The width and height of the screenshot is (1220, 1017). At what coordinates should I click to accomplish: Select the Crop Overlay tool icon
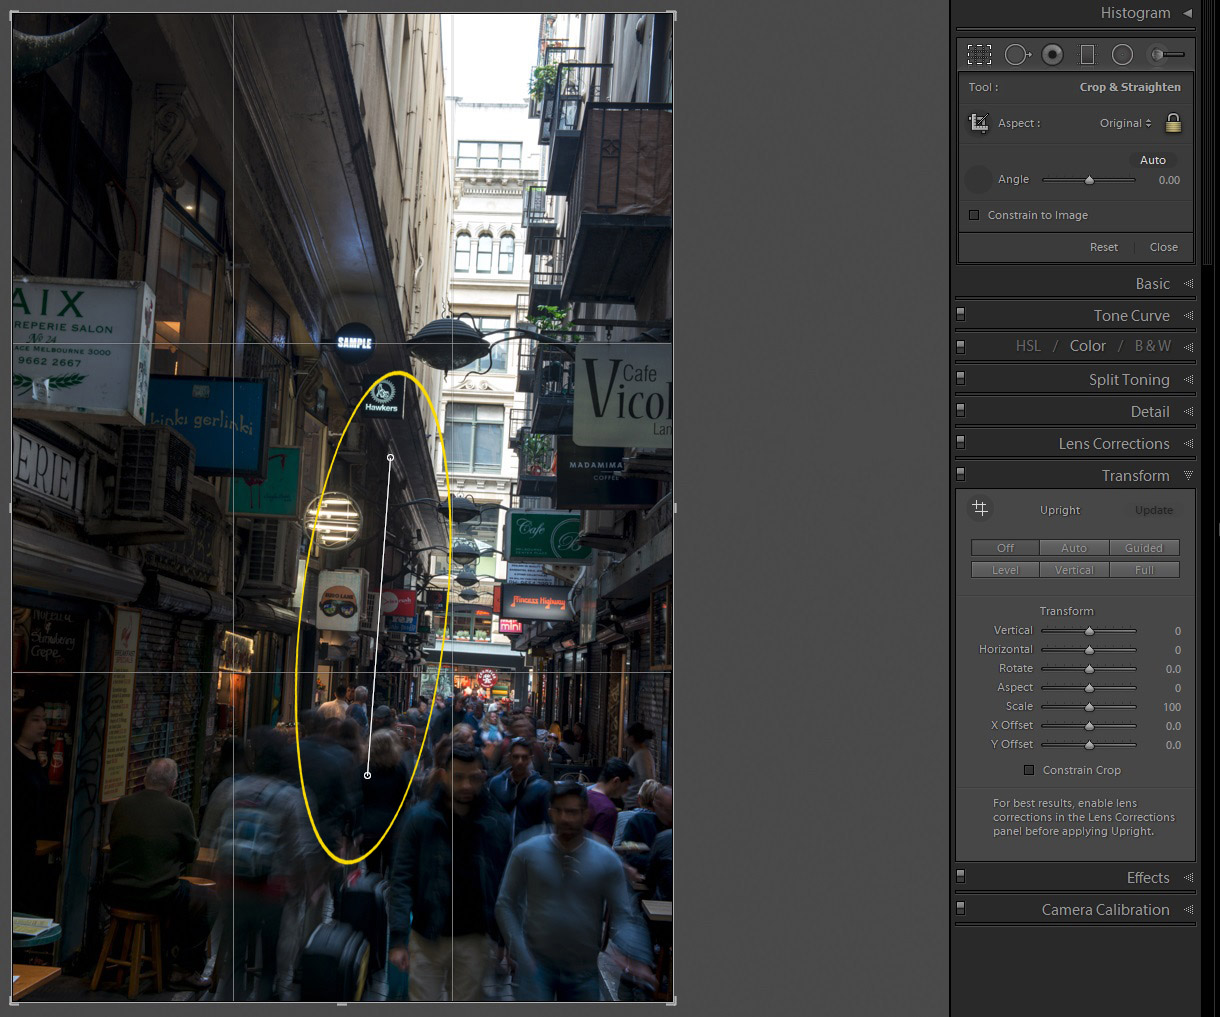click(x=979, y=55)
